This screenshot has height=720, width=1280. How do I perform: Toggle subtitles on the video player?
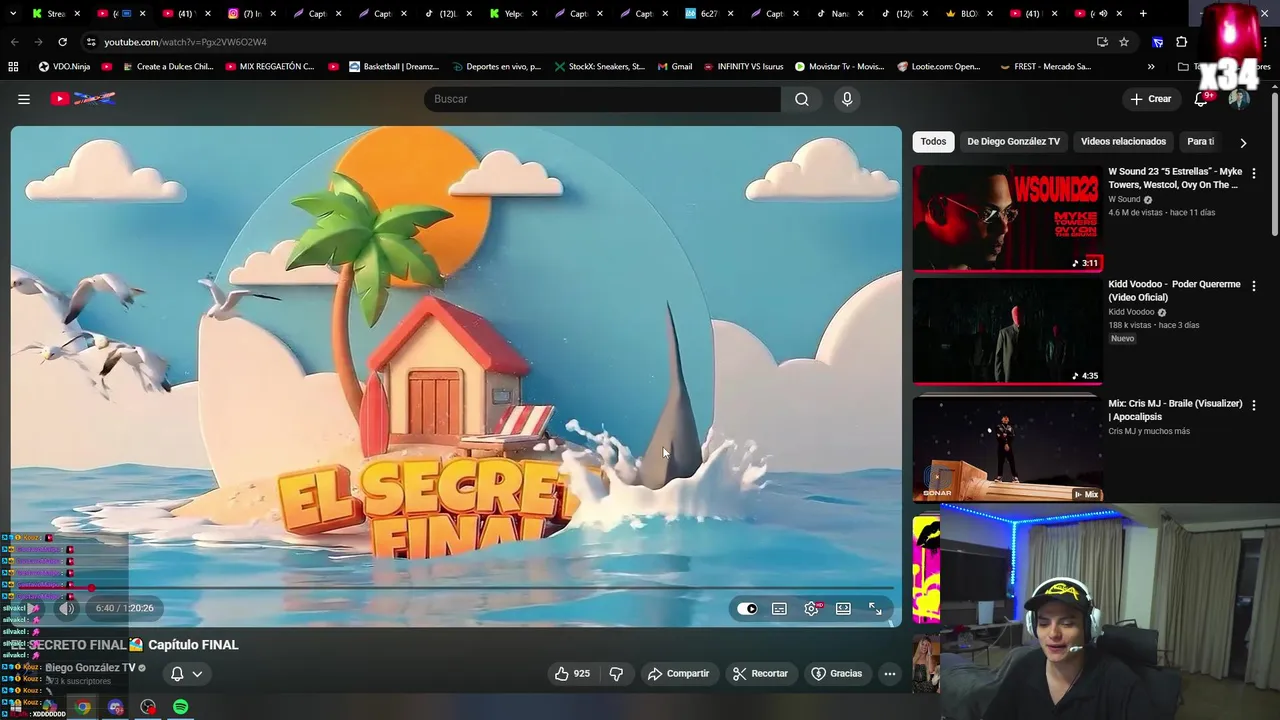779,608
